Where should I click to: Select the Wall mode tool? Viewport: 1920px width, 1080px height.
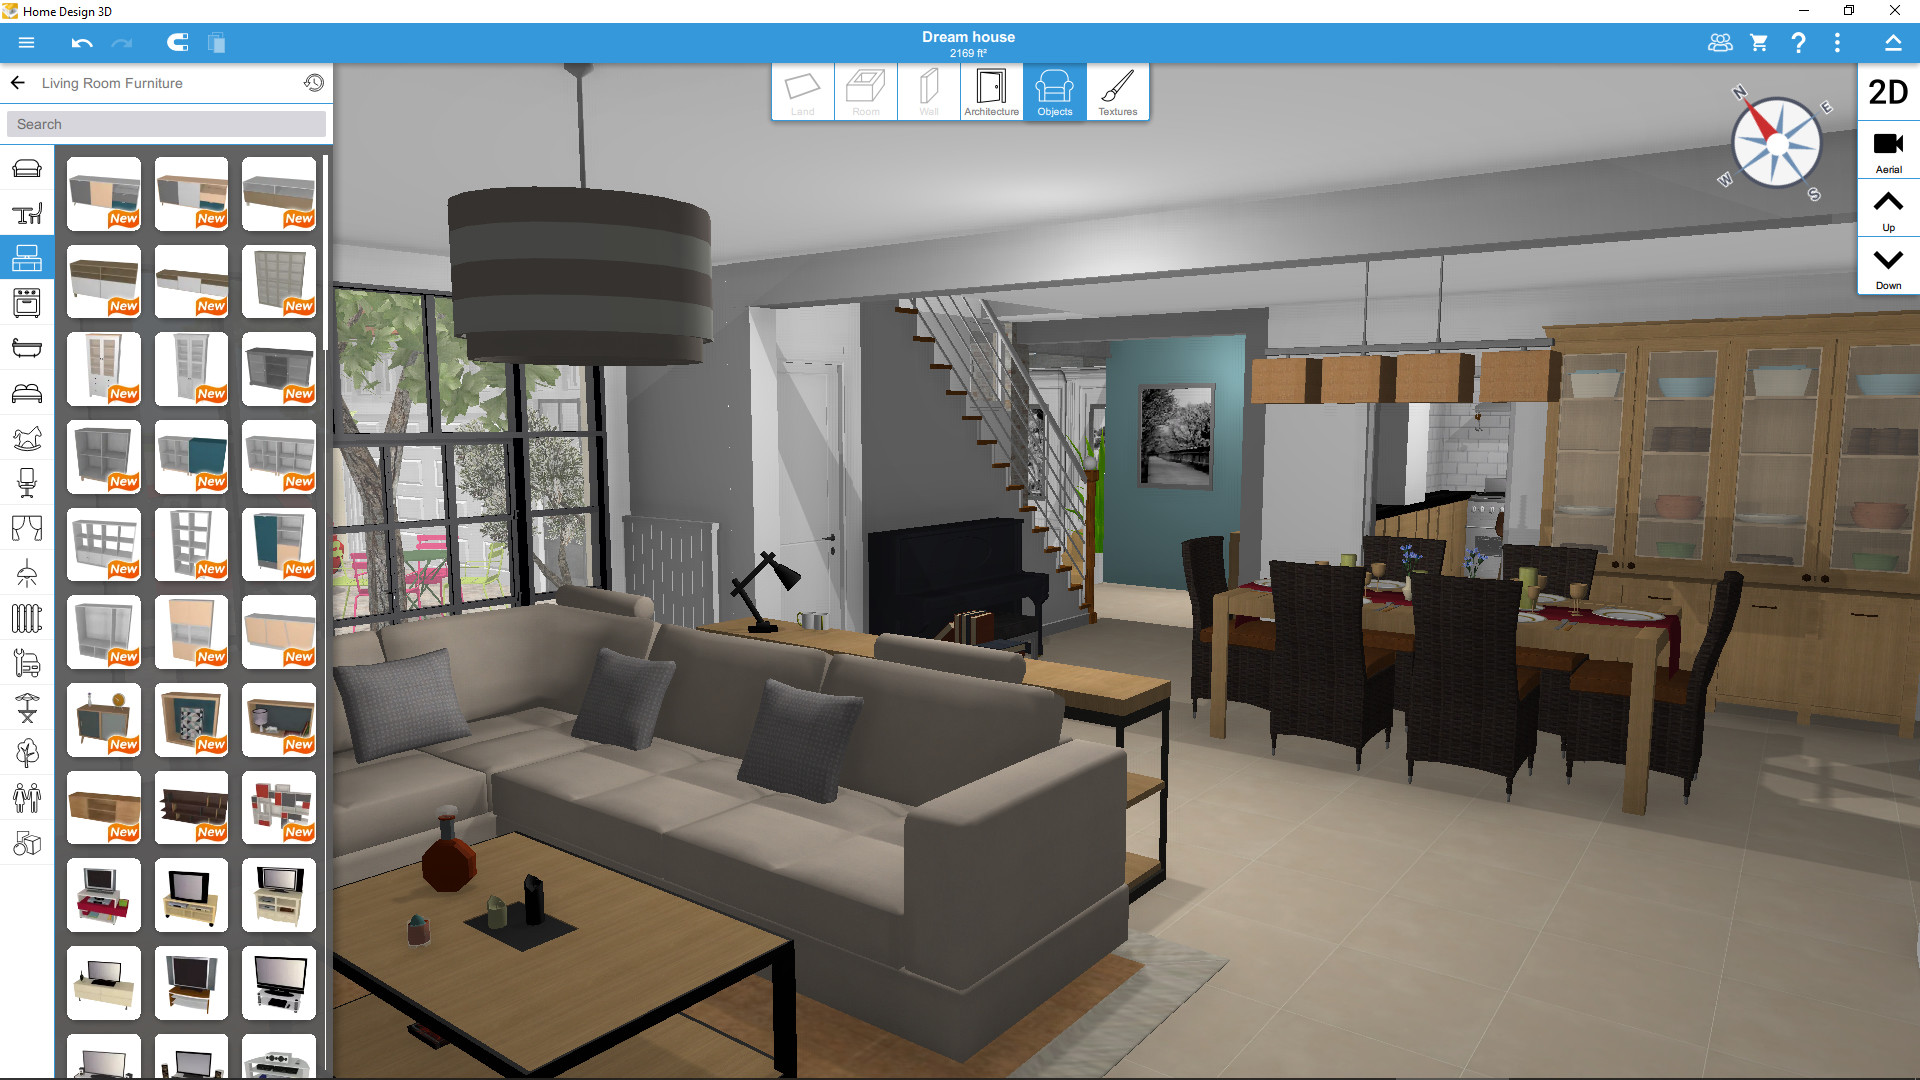point(926,92)
